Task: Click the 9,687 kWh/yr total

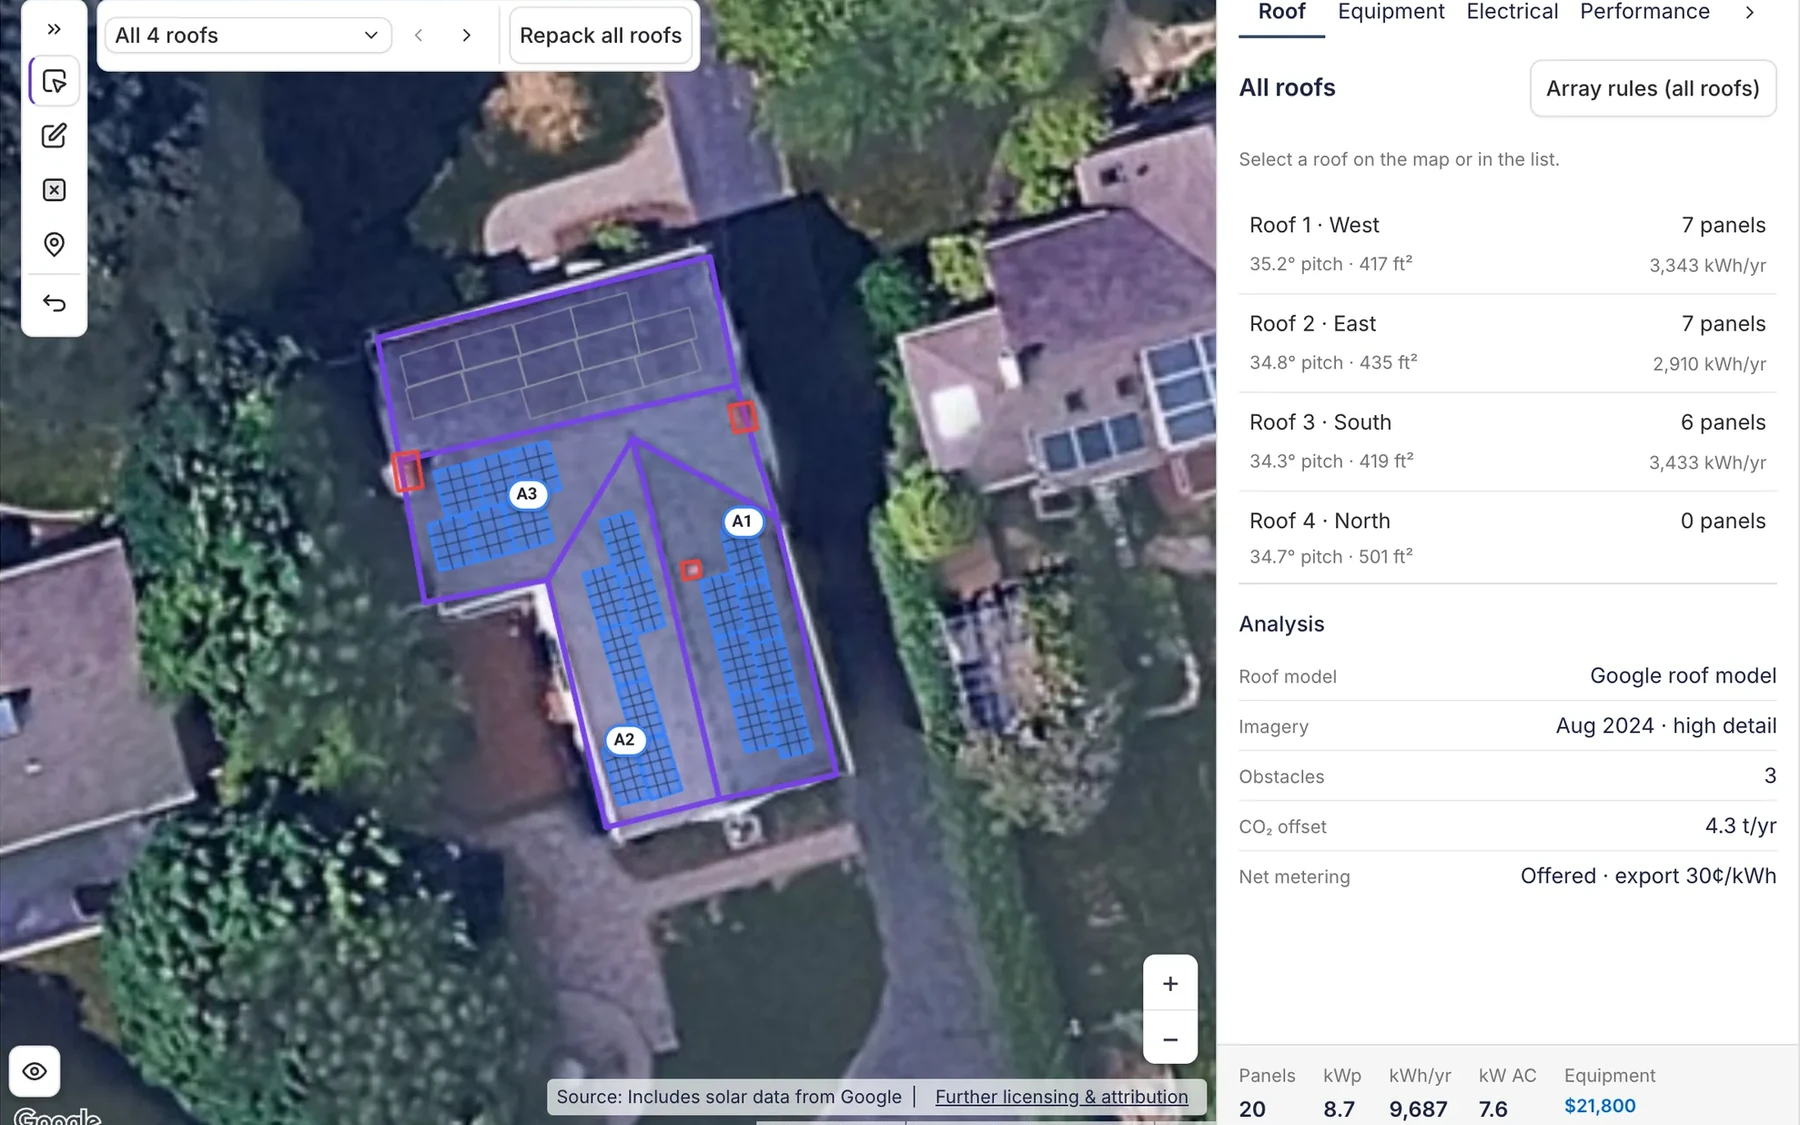Action: [1418, 1109]
